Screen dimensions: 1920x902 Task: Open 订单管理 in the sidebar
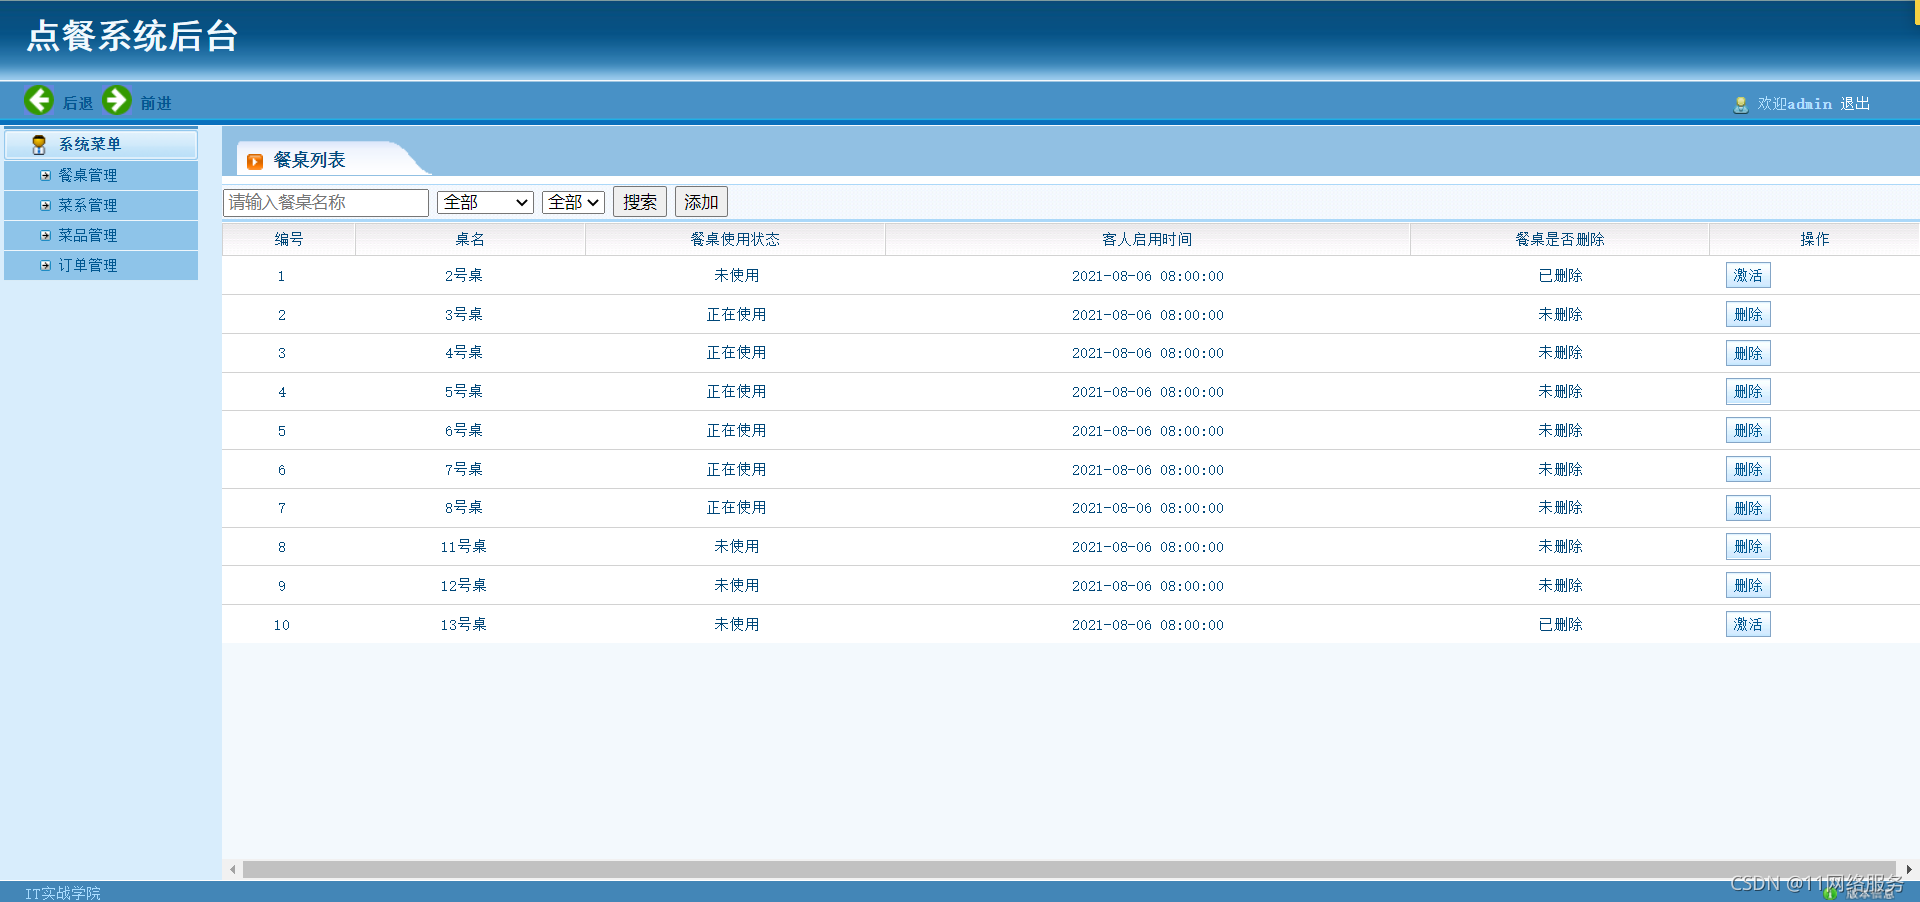(x=88, y=265)
